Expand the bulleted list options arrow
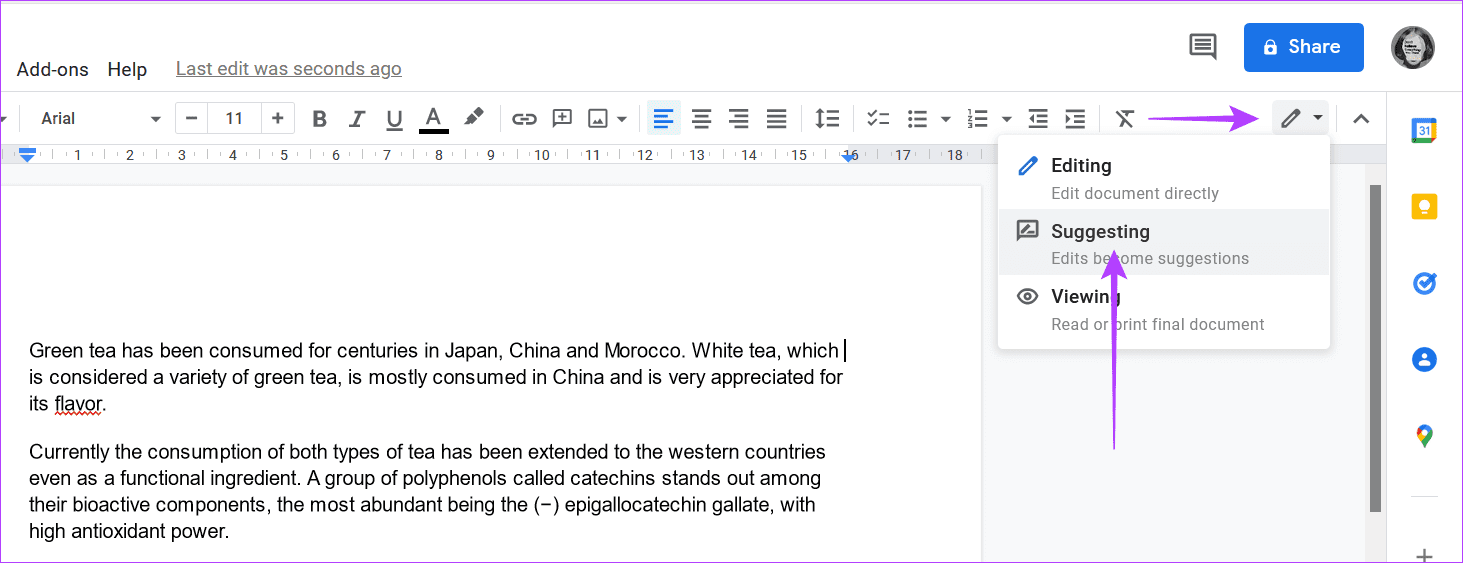The width and height of the screenshot is (1463, 563). (x=946, y=119)
